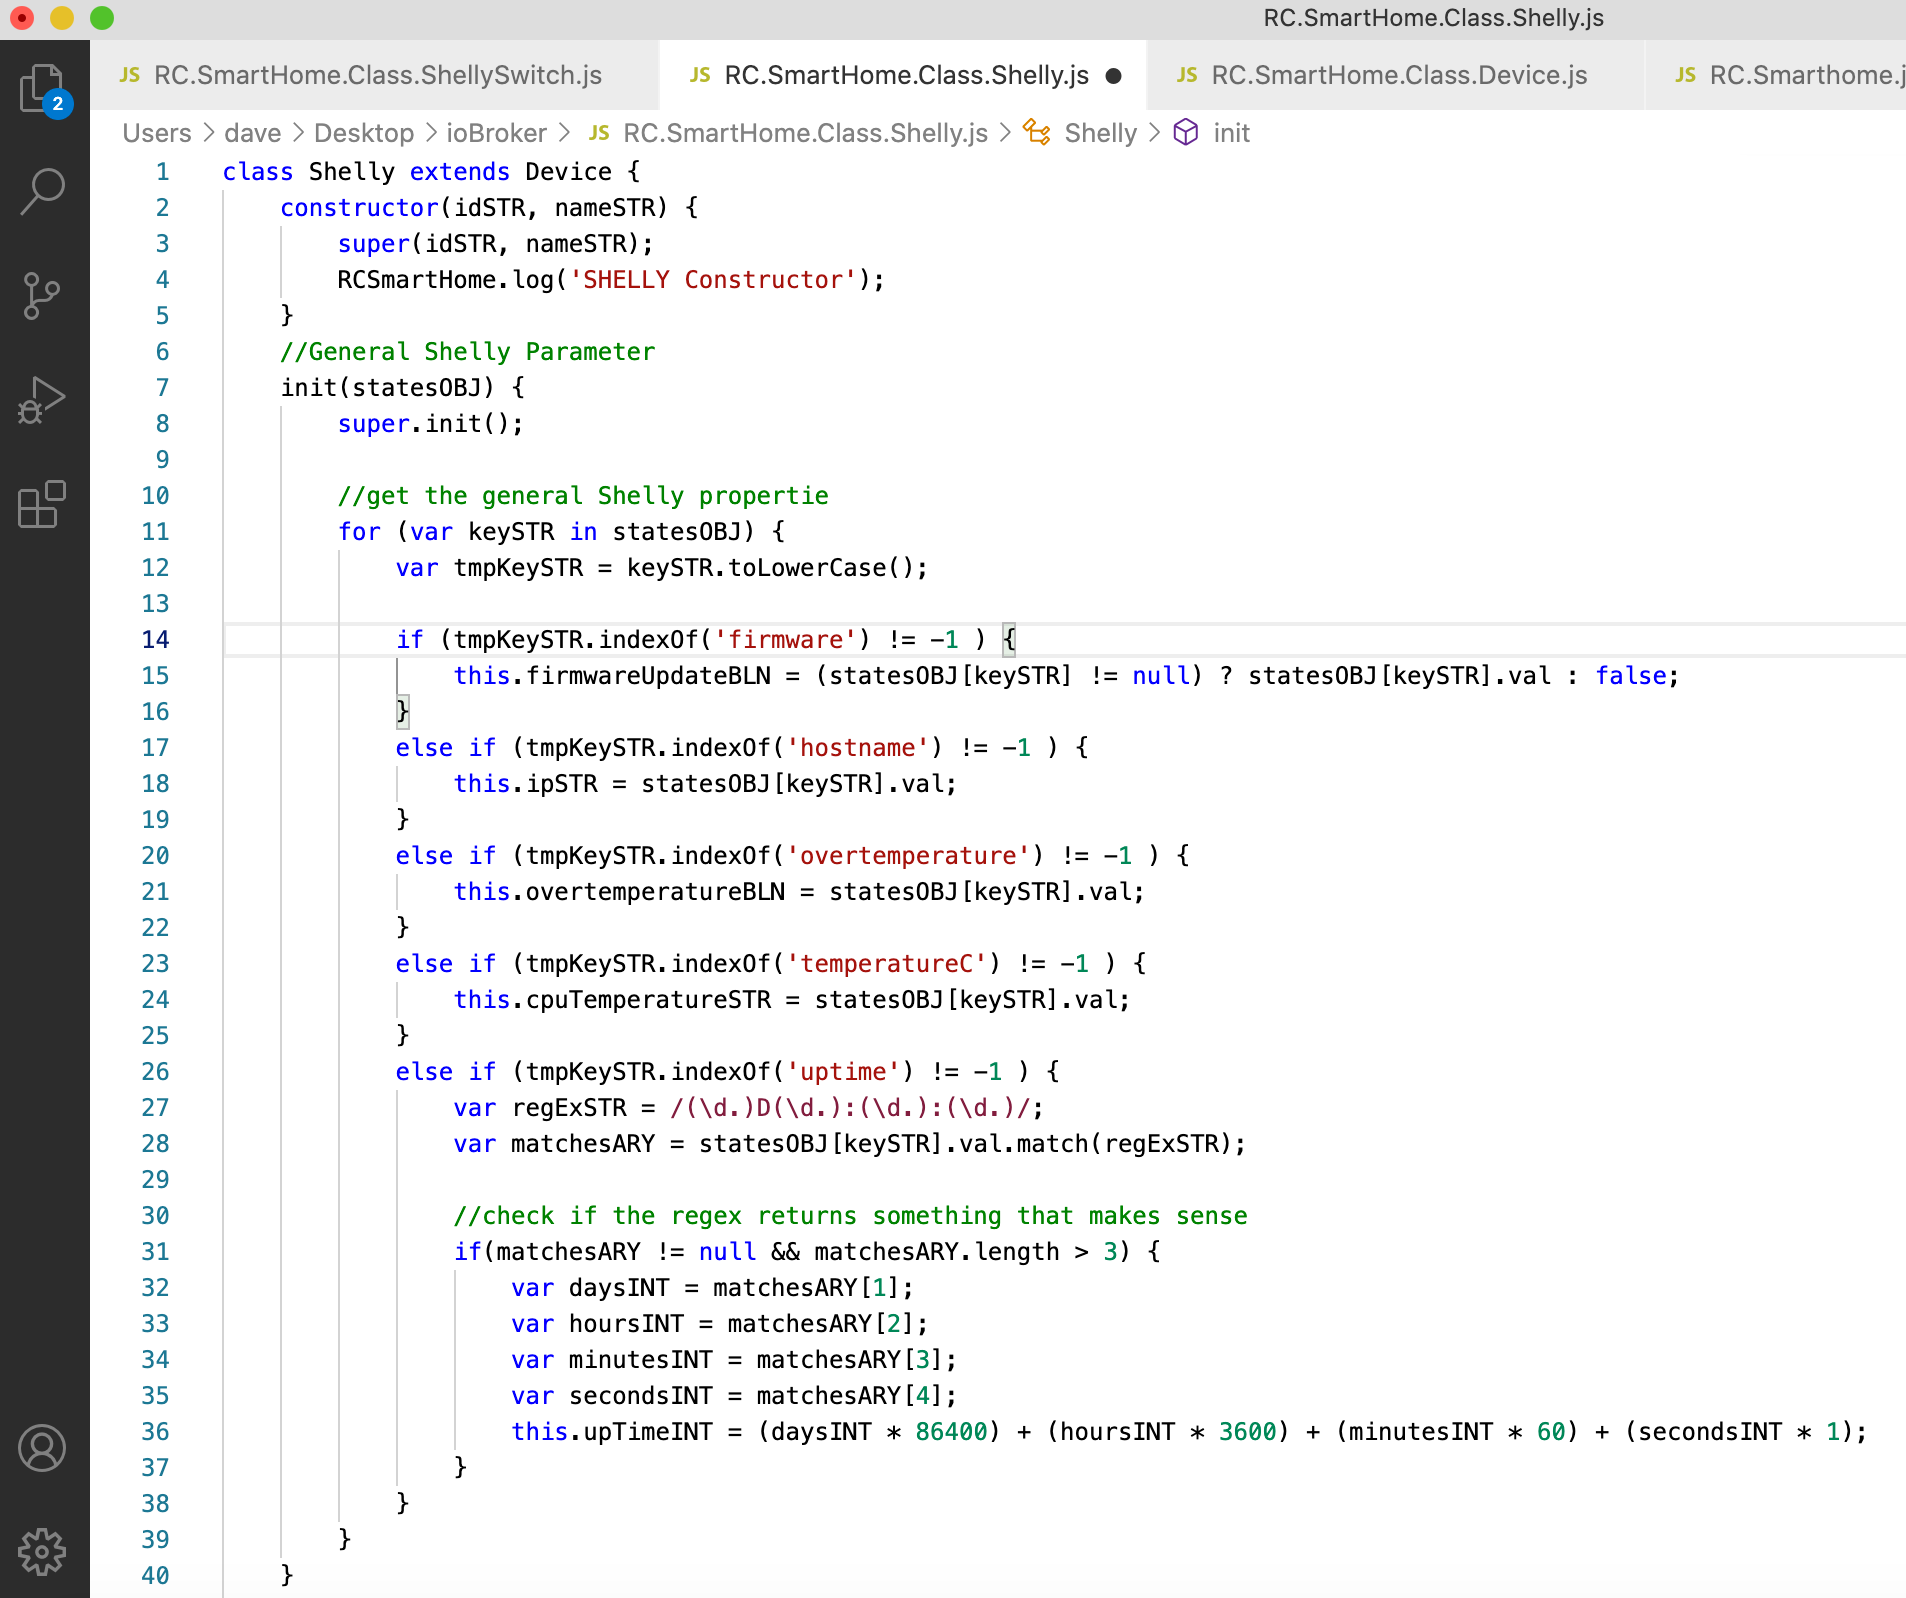The height and width of the screenshot is (1598, 1906).
Task: Click the 'SHELLY Constructor' string on line 4
Action: [713, 280]
